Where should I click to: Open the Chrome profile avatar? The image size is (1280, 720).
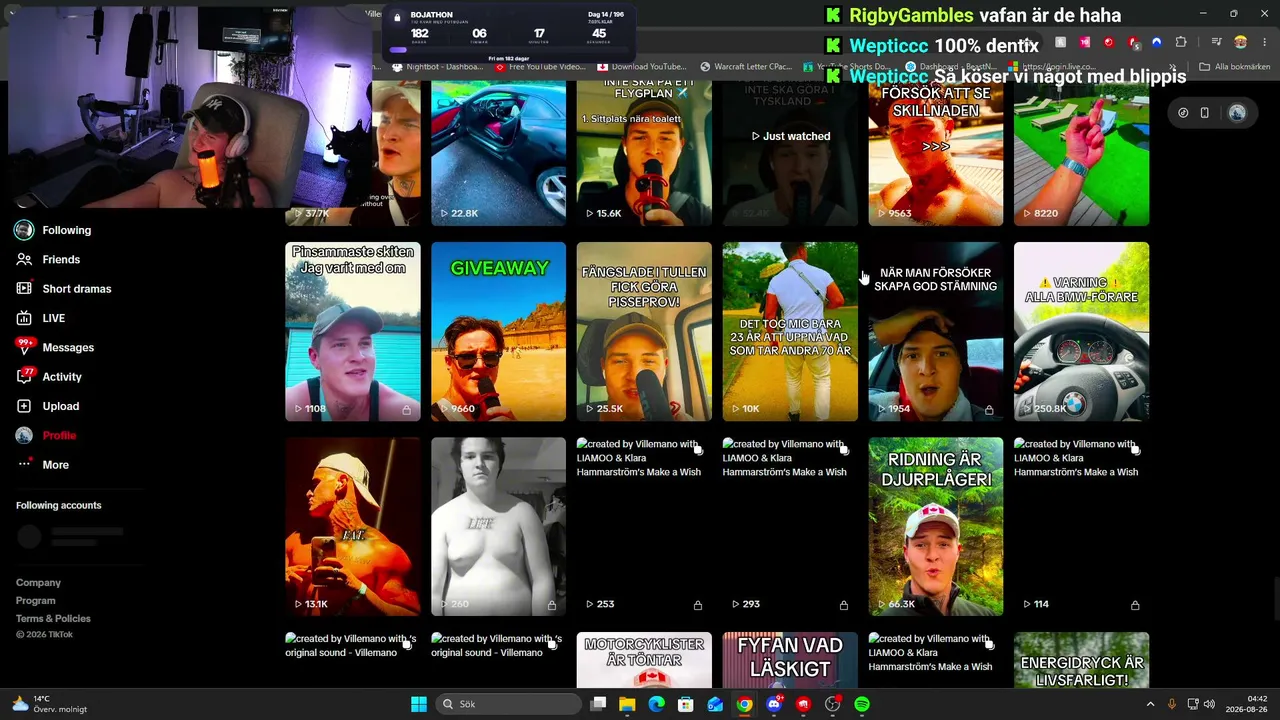click(1241, 42)
